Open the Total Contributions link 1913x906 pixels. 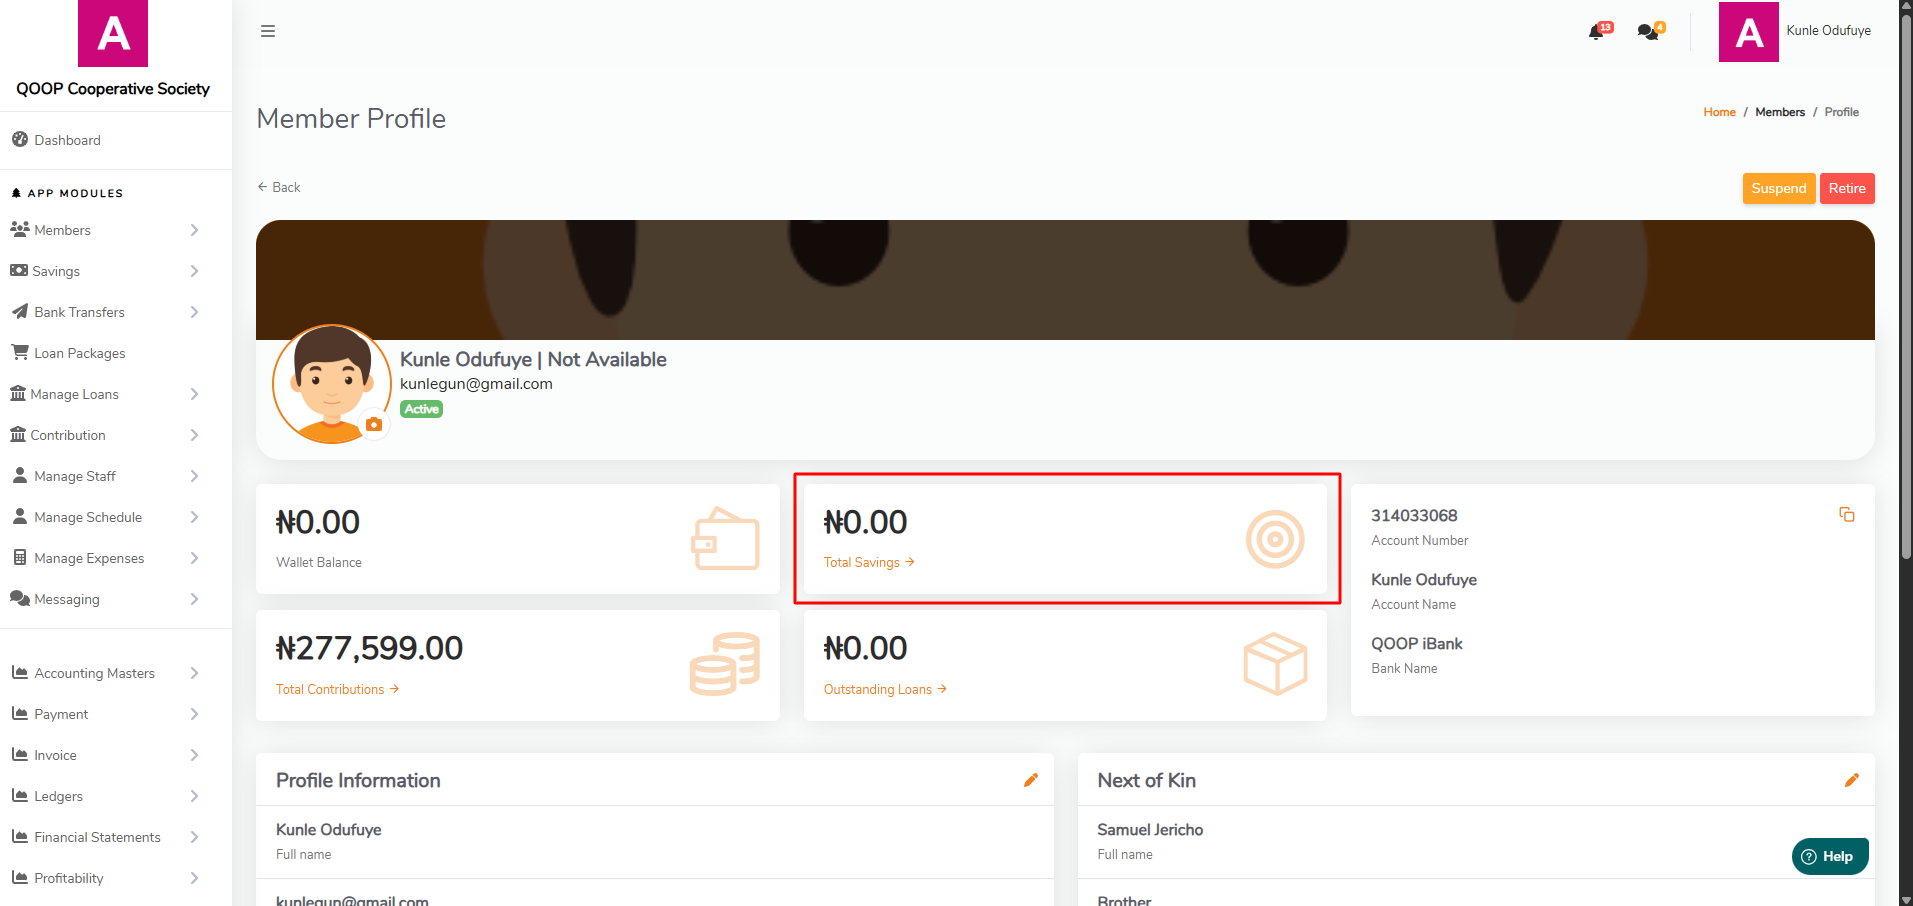pyautogui.click(x=337, y=689)
